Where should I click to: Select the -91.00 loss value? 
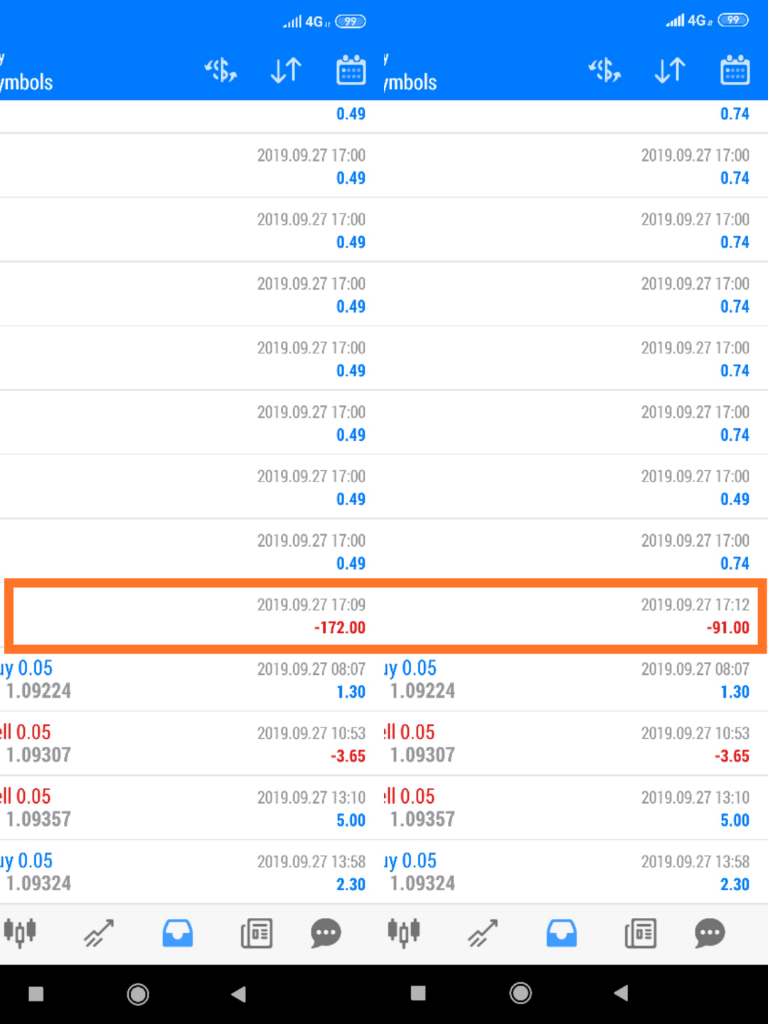(x=728, y=628)
